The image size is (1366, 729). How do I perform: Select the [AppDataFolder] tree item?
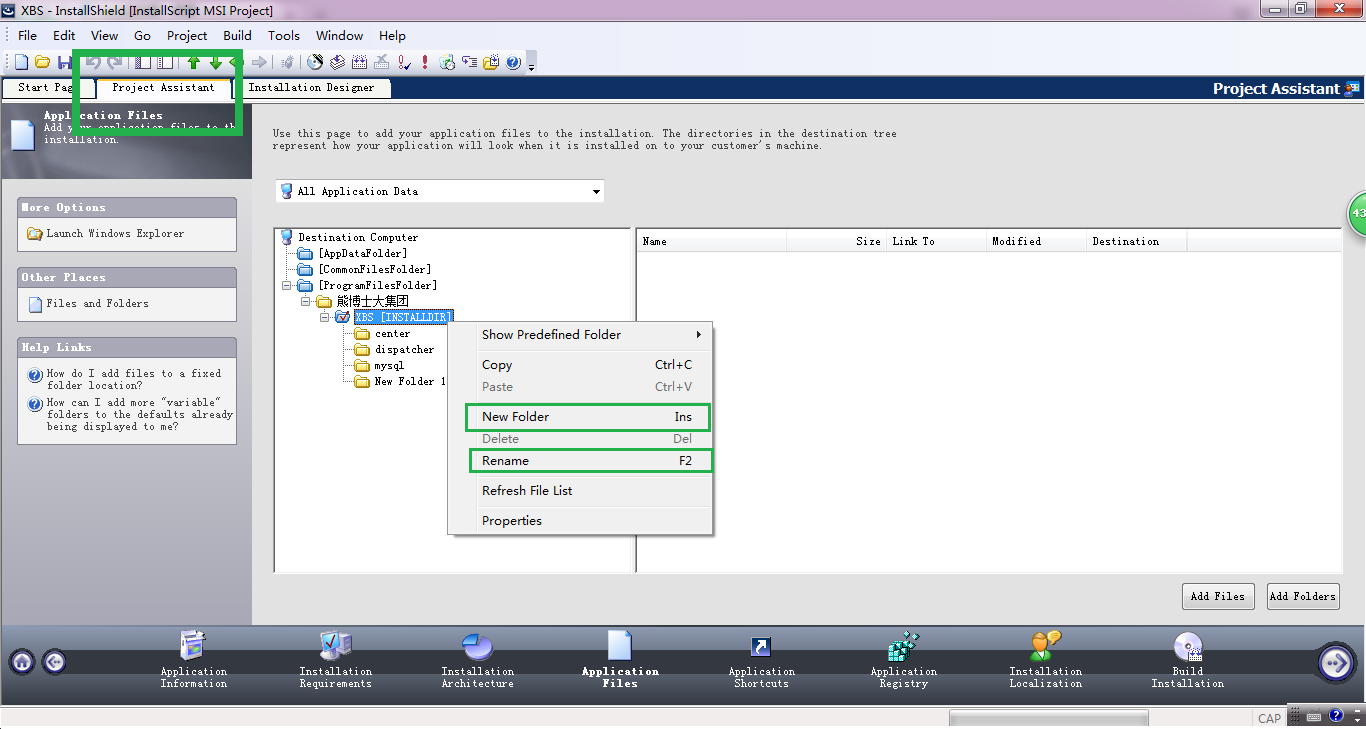click(x=362, y=254)
